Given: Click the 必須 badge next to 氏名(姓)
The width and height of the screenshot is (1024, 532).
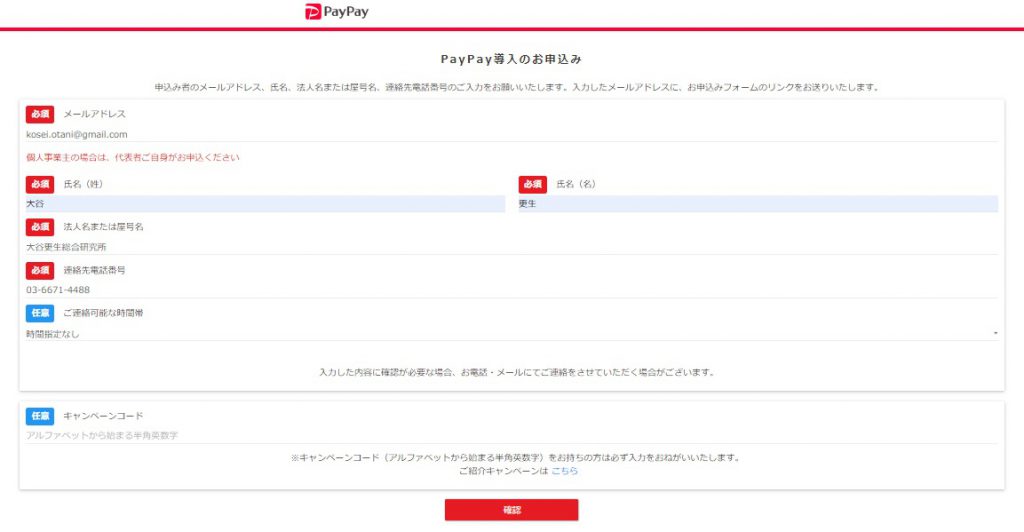Looking at the screenshot, I should pos(40,184).
